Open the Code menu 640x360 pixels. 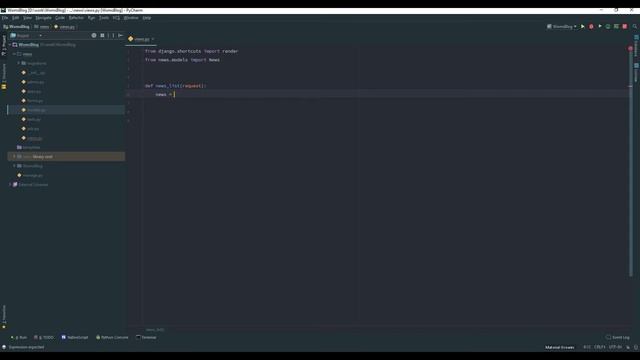click(x=60, y=18)
